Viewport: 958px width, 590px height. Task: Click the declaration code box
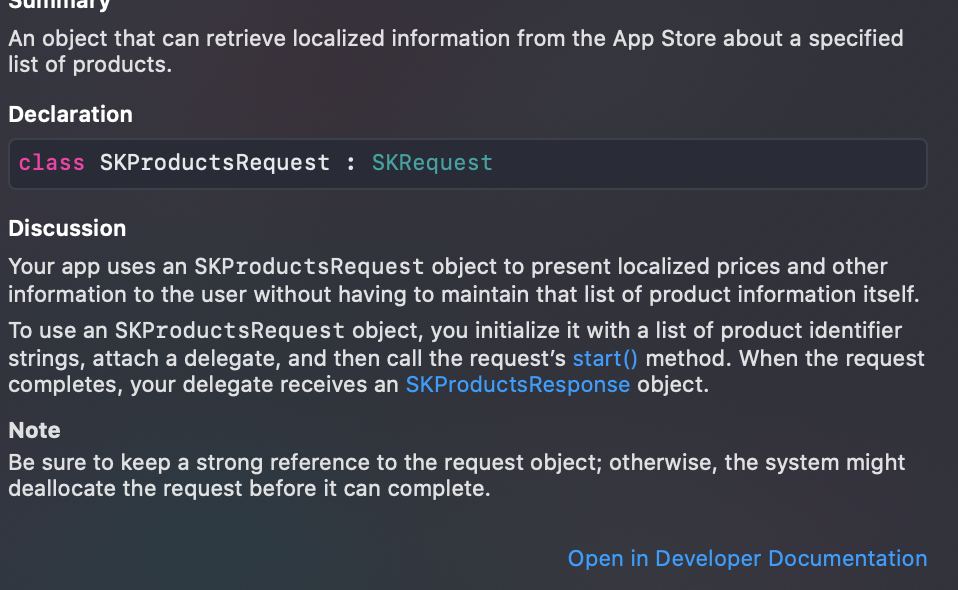point(468,164)
